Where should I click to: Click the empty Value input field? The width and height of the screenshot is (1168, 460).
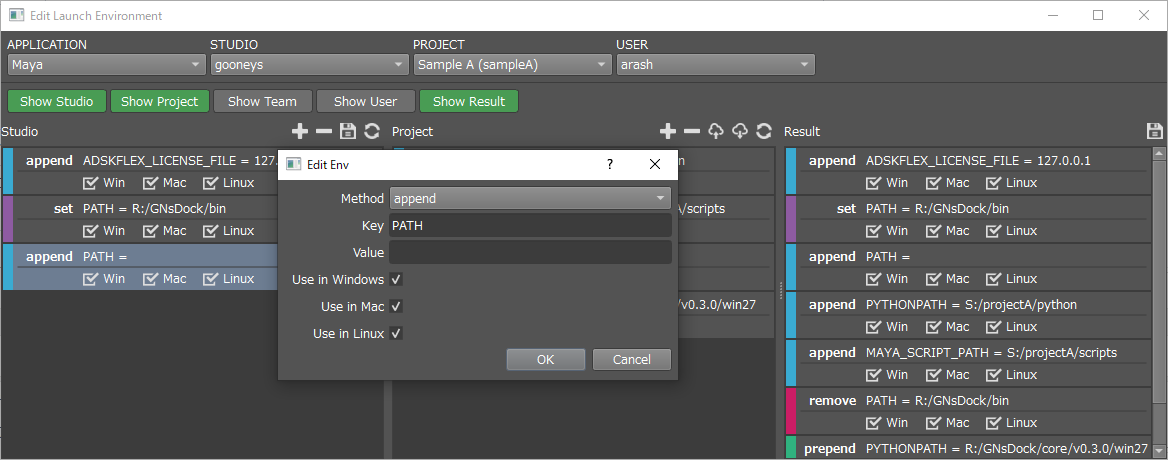[530, 252]
